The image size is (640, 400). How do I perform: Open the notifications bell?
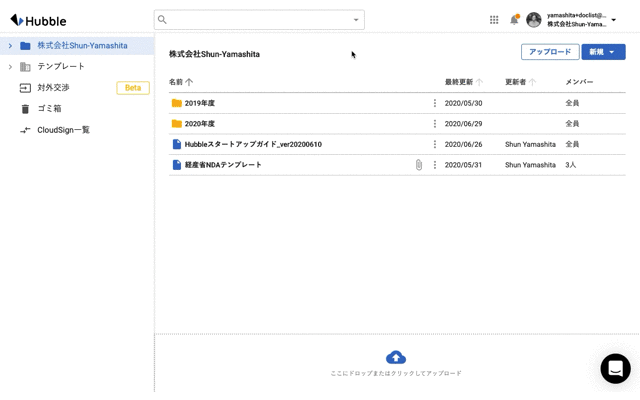(514, 19)
